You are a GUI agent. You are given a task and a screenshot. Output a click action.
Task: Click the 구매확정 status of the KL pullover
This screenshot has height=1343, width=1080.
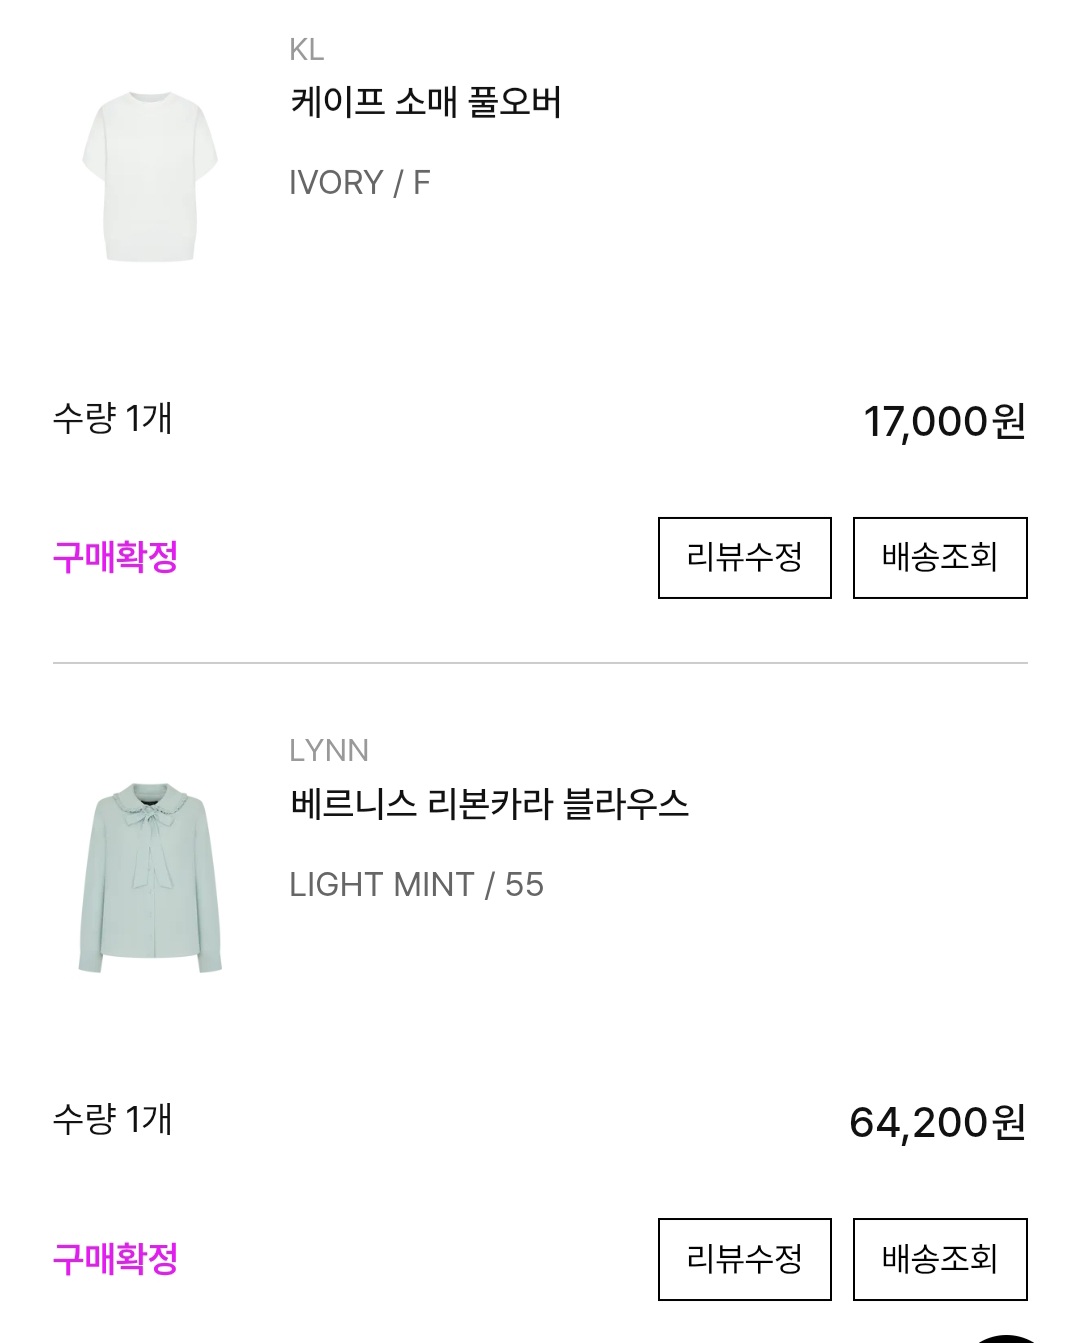click(x=115, y=557)
